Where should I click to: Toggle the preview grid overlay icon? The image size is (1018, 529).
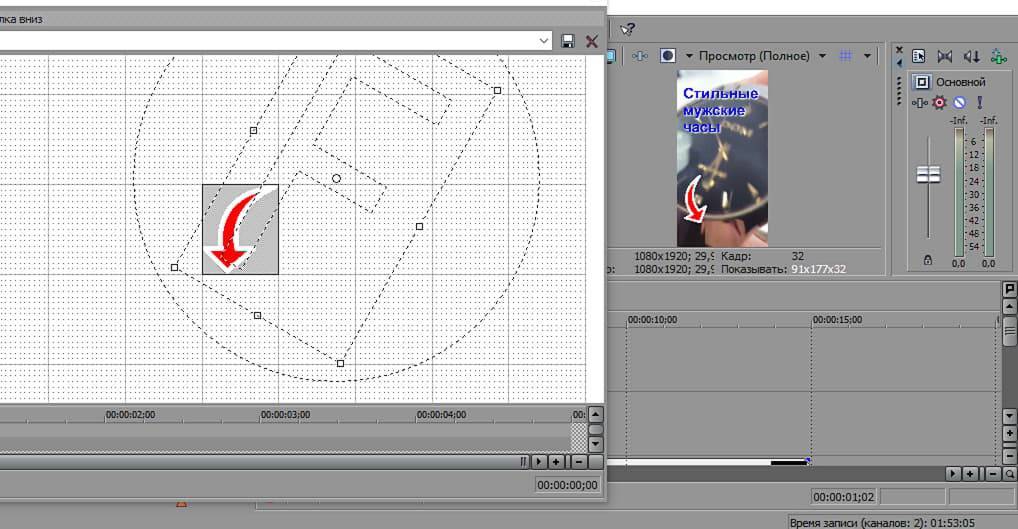click(x=845, y=56)
